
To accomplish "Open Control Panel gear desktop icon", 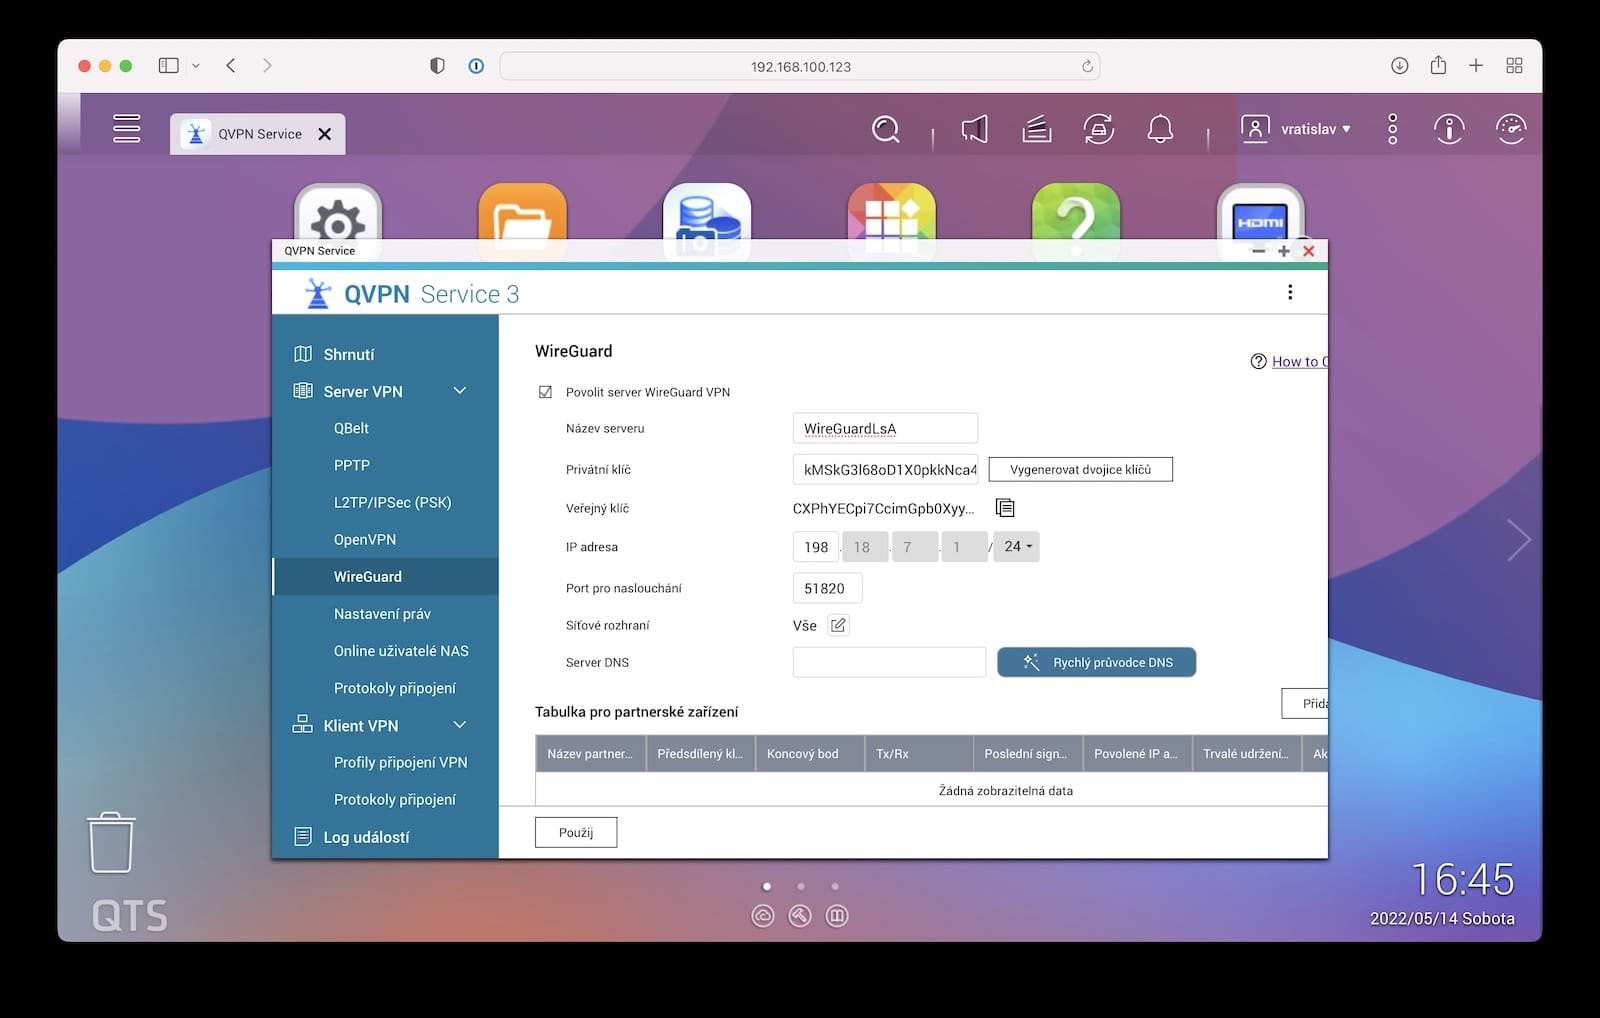I will click(338, 213).
